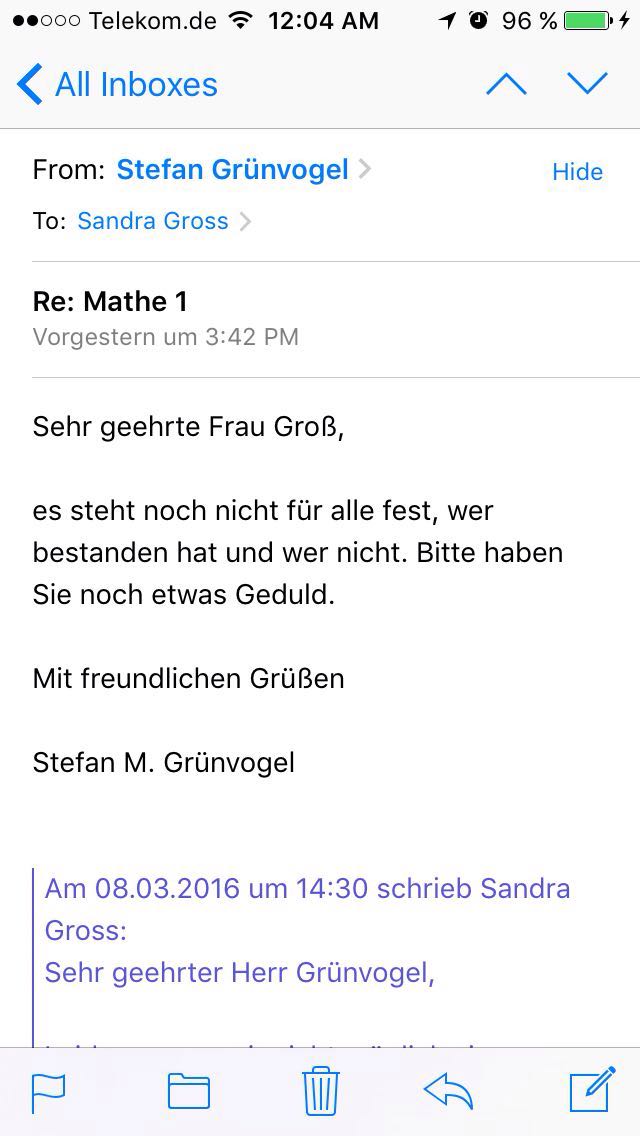Tap the battery icon in the status bar
Viewport: 640px width, 1136px height.
[591, 20]
